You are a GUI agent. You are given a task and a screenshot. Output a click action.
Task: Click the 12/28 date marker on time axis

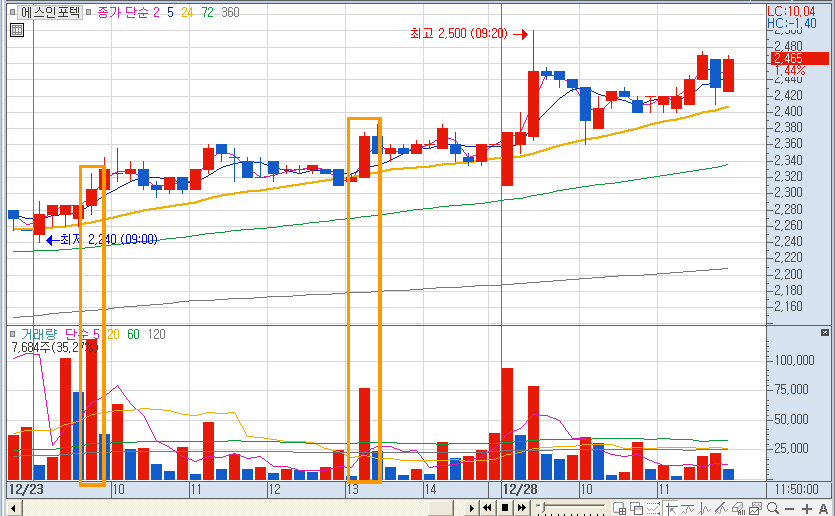click(x=521, y=490)
